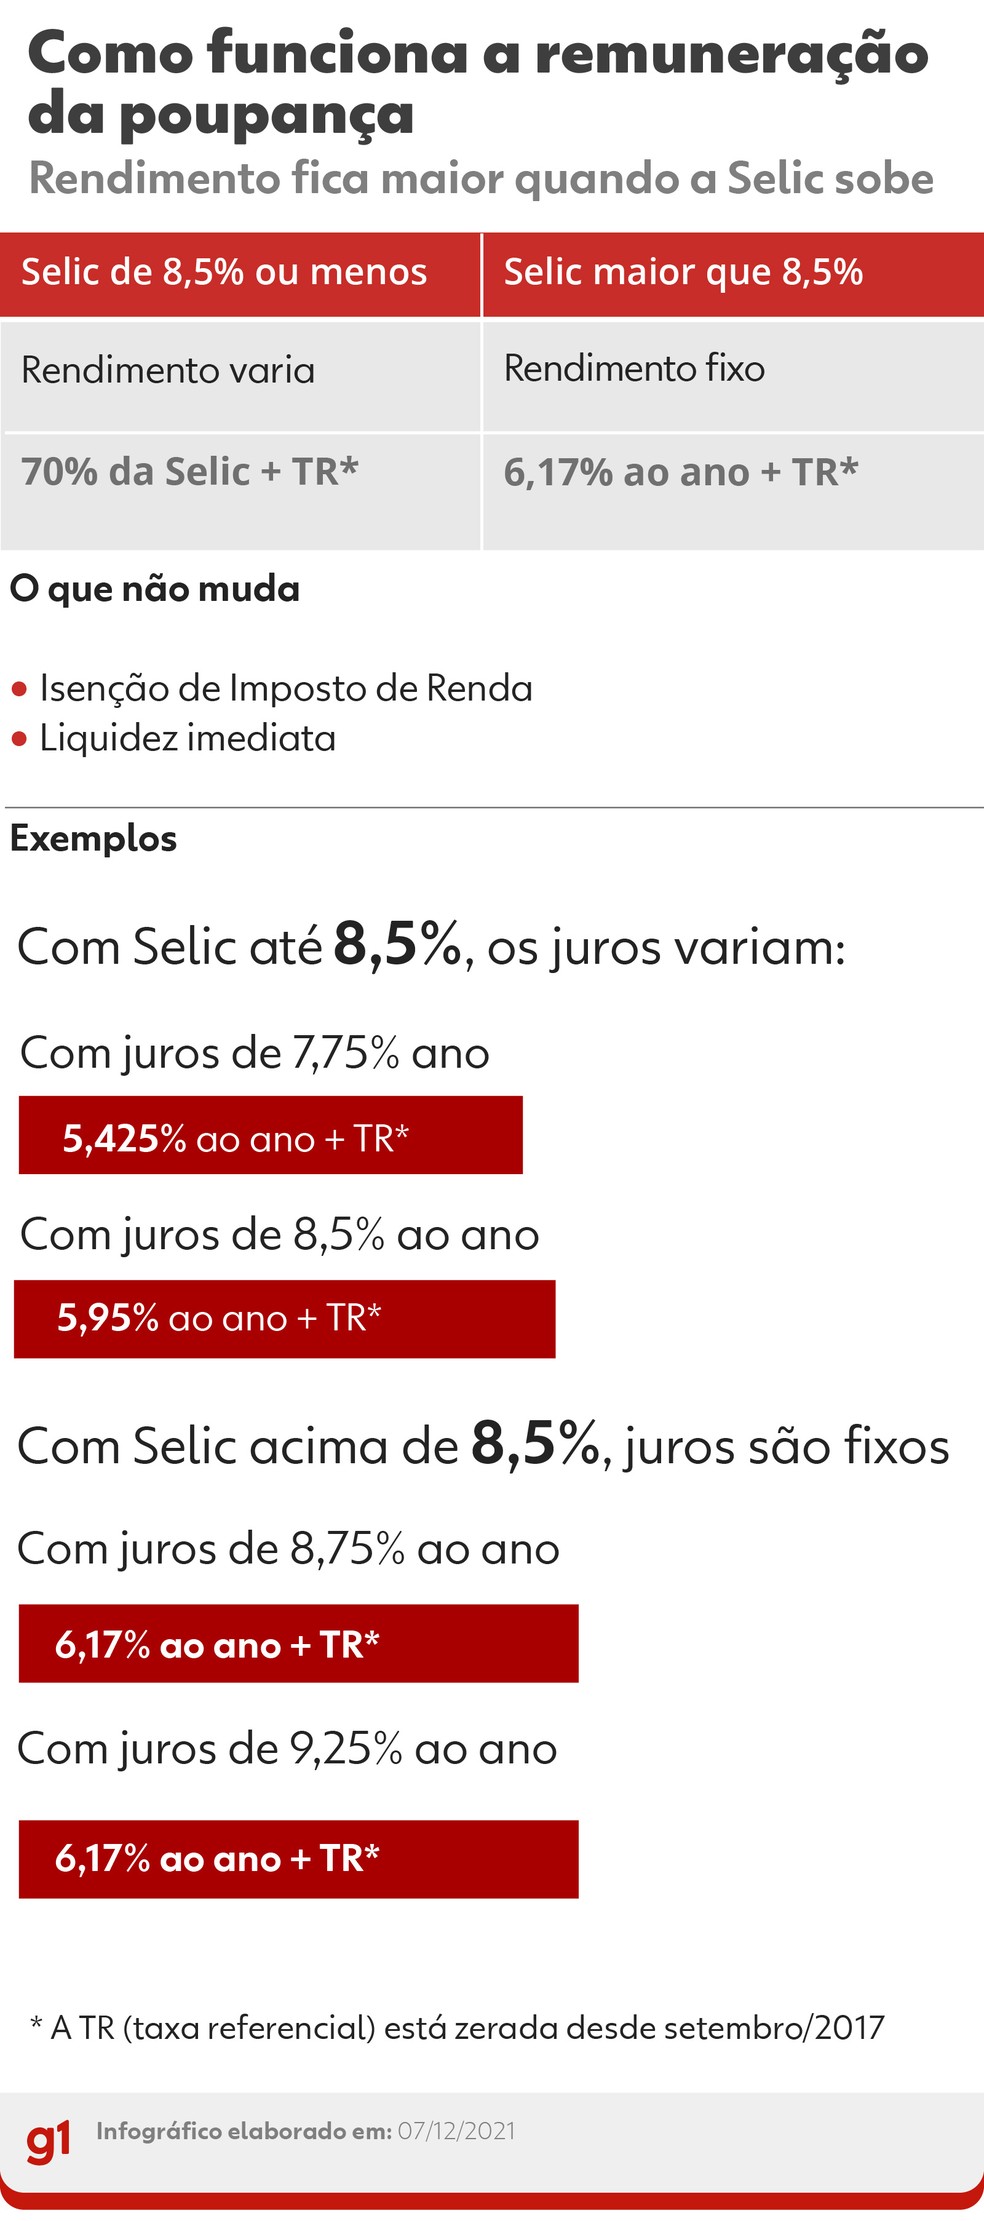Click the g1 logo in the footer
984x2221 pixels.
[48, 2139]
